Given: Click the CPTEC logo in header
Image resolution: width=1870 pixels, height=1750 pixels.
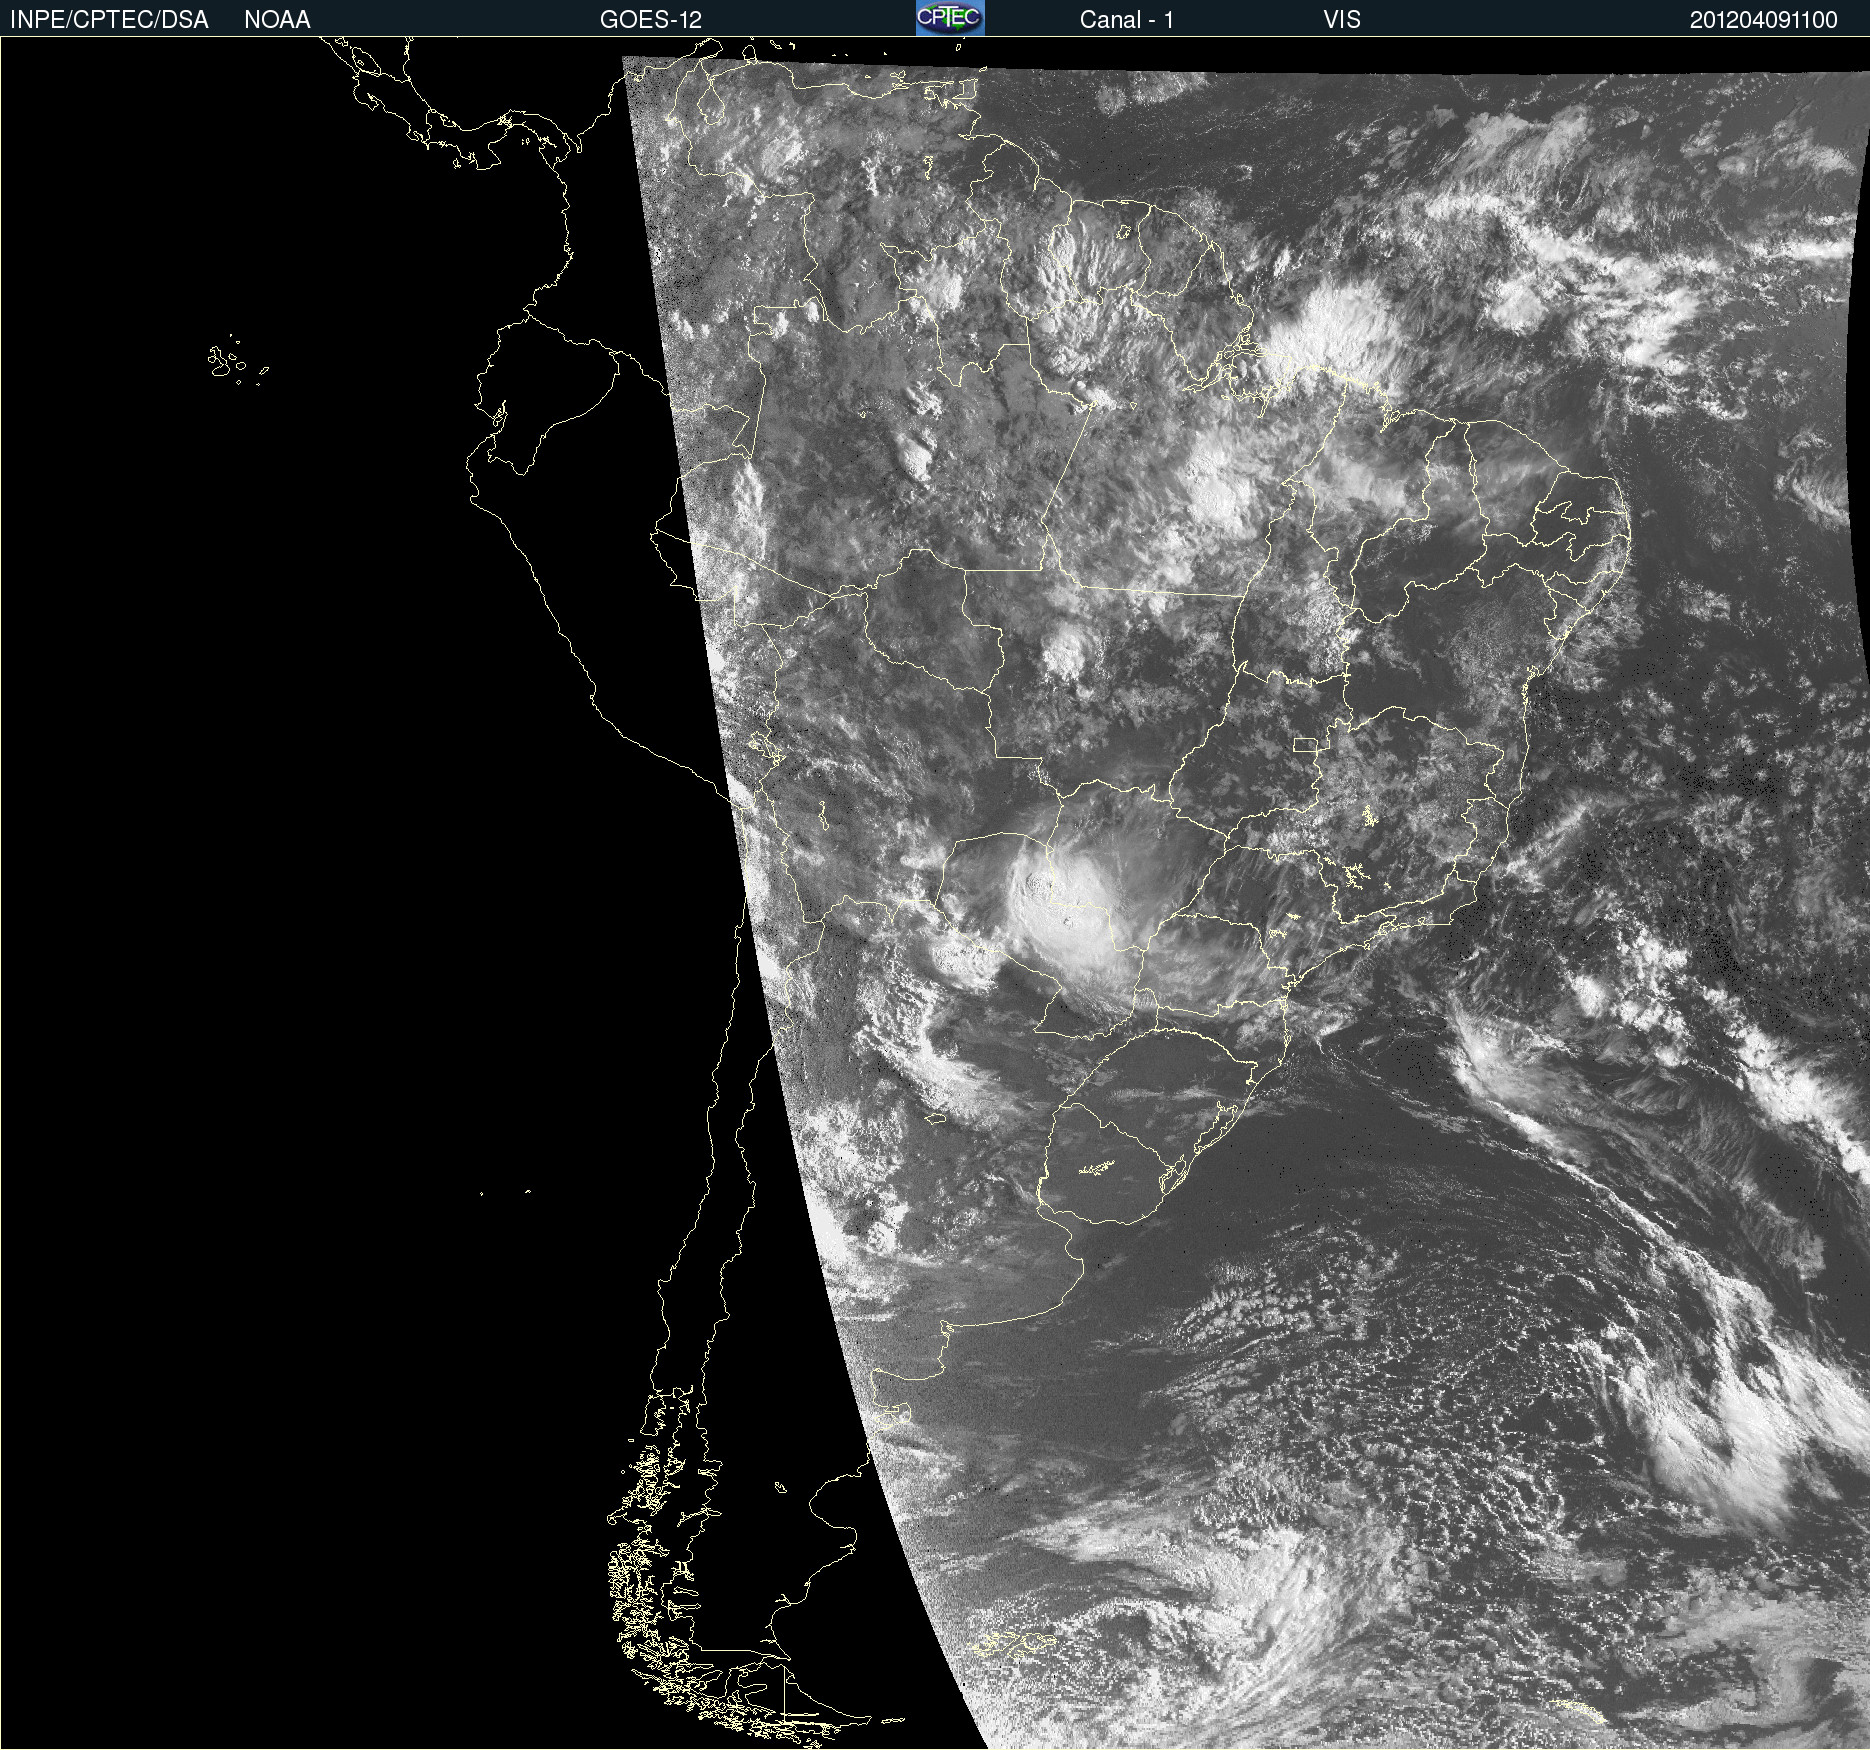Looking at the screenshot, I should pyautogui.click(x=950, y=18).
